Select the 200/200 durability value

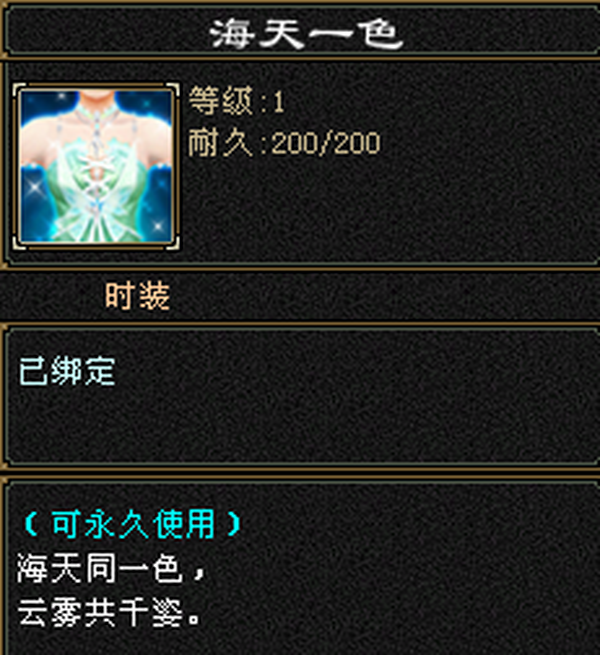point(326,144)
